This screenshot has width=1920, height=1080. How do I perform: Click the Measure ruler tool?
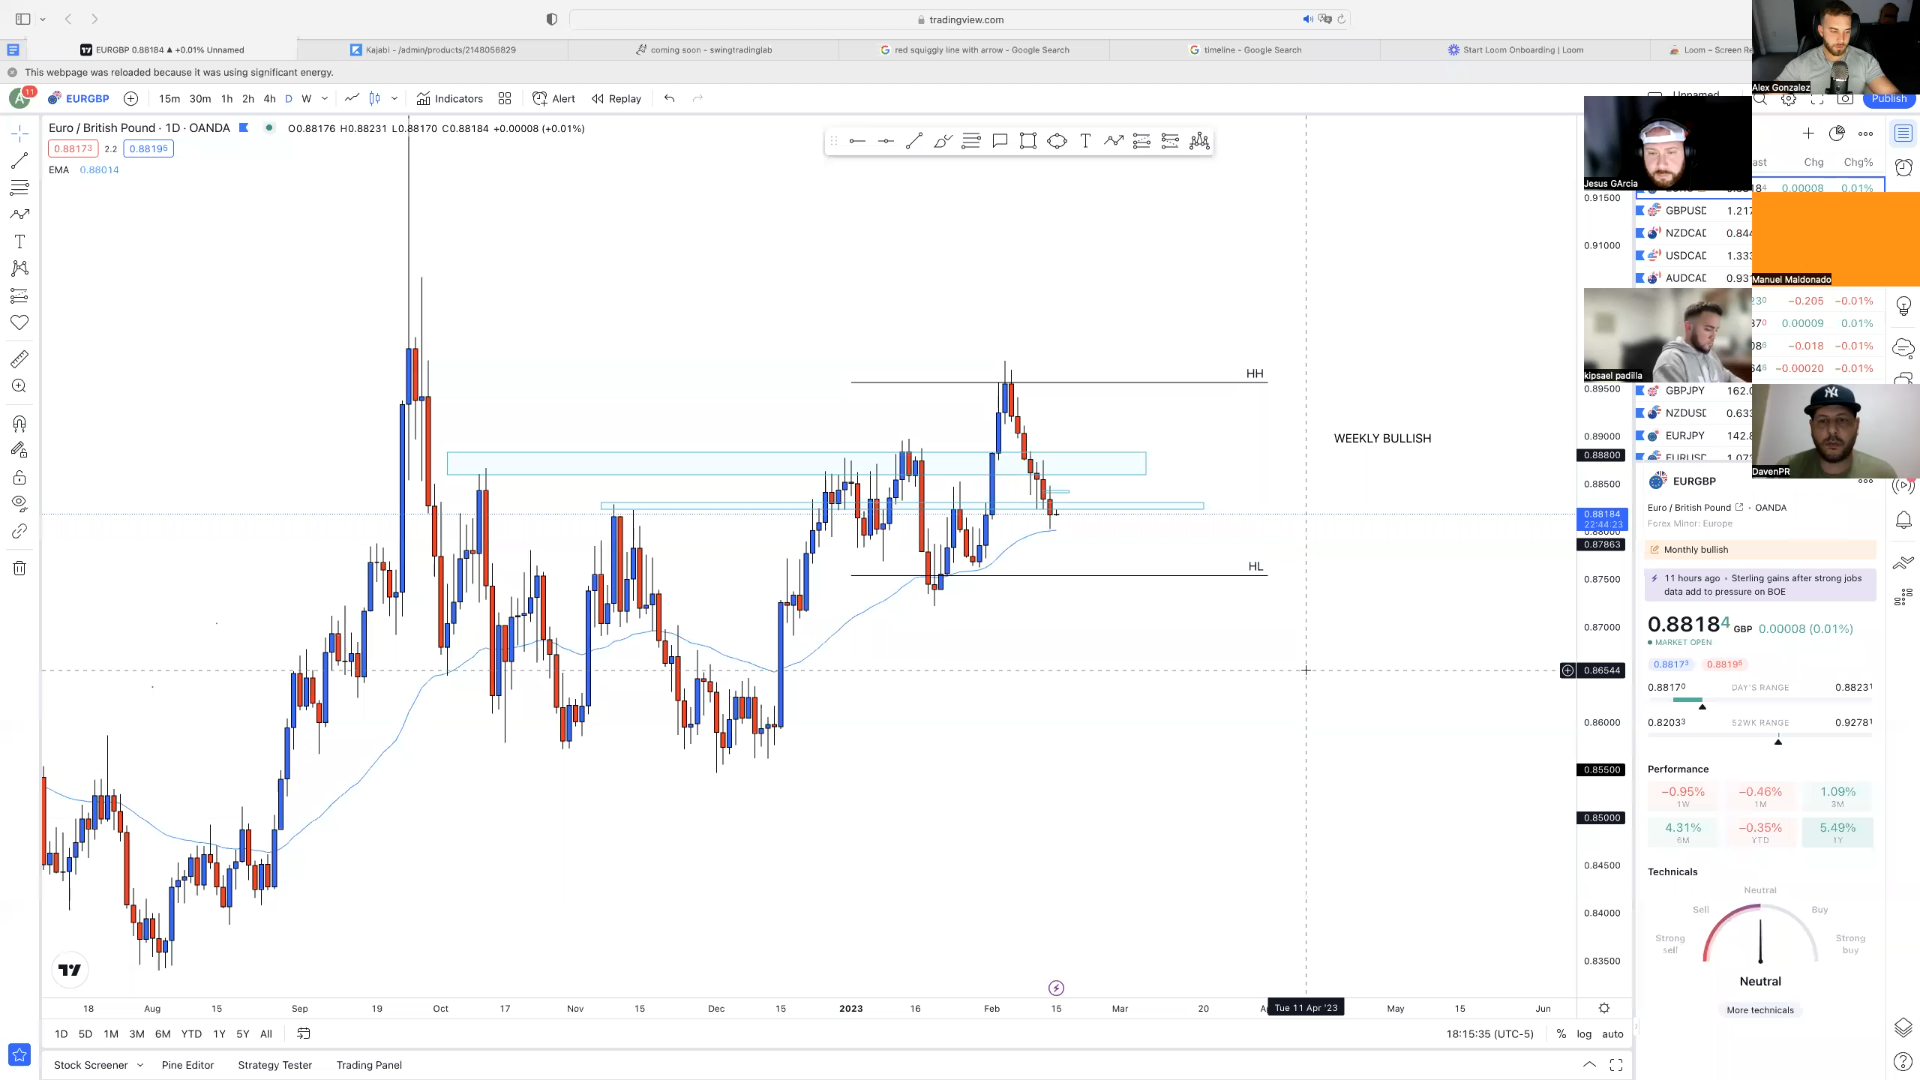[x=19, y=359]
